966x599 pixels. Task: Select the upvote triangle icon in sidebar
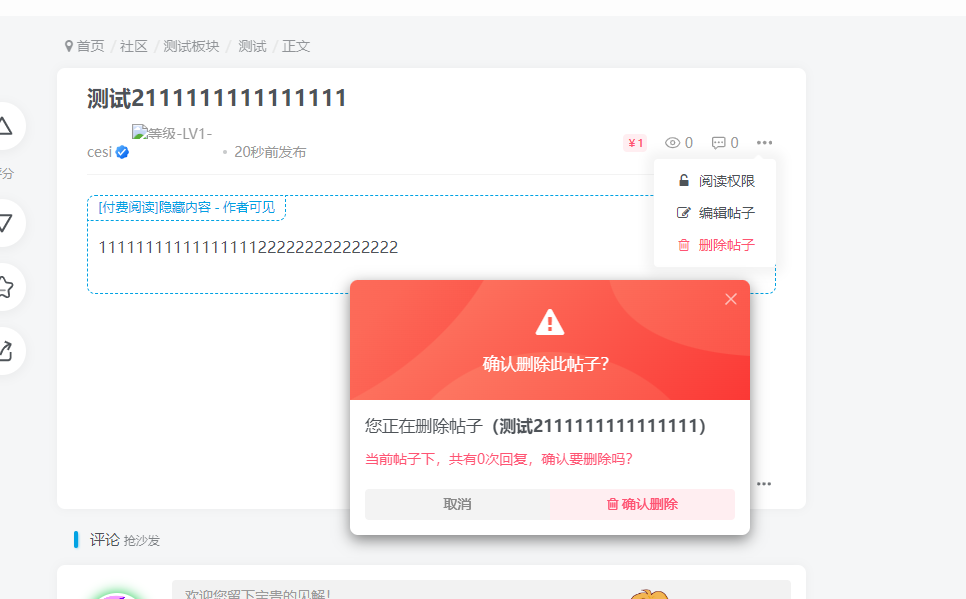pos(5,126)
